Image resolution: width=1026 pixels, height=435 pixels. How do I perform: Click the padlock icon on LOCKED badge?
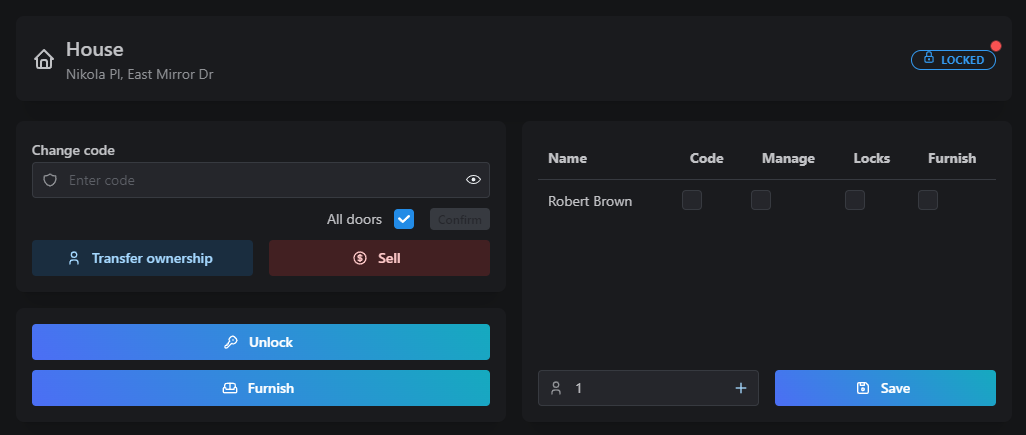(929, 58)
